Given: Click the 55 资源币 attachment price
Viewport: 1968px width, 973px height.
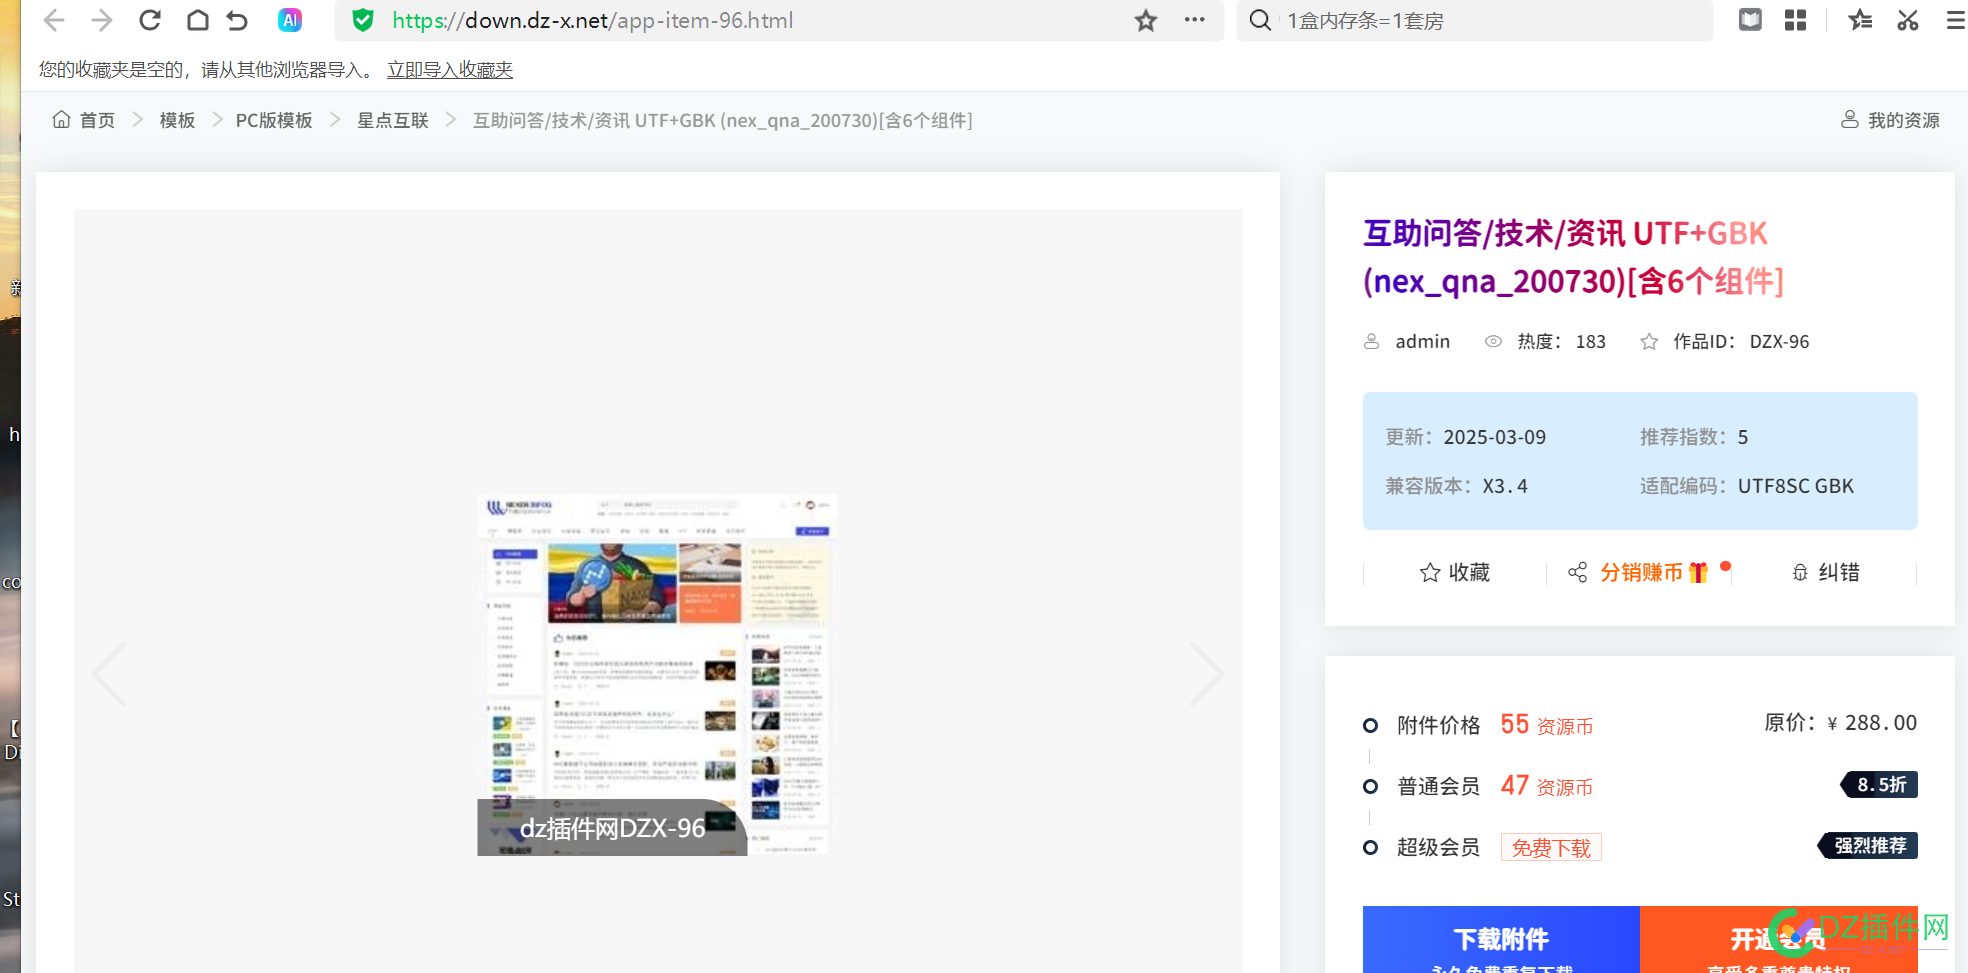Looking at the screenshot, I should coord(1546,725).
